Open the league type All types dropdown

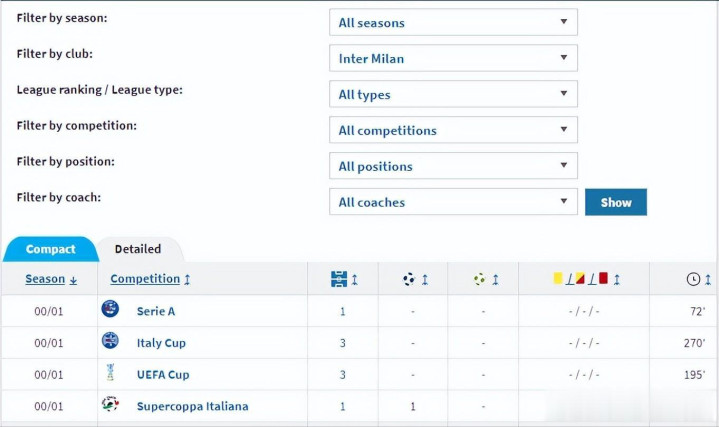[x=453, y=94]
